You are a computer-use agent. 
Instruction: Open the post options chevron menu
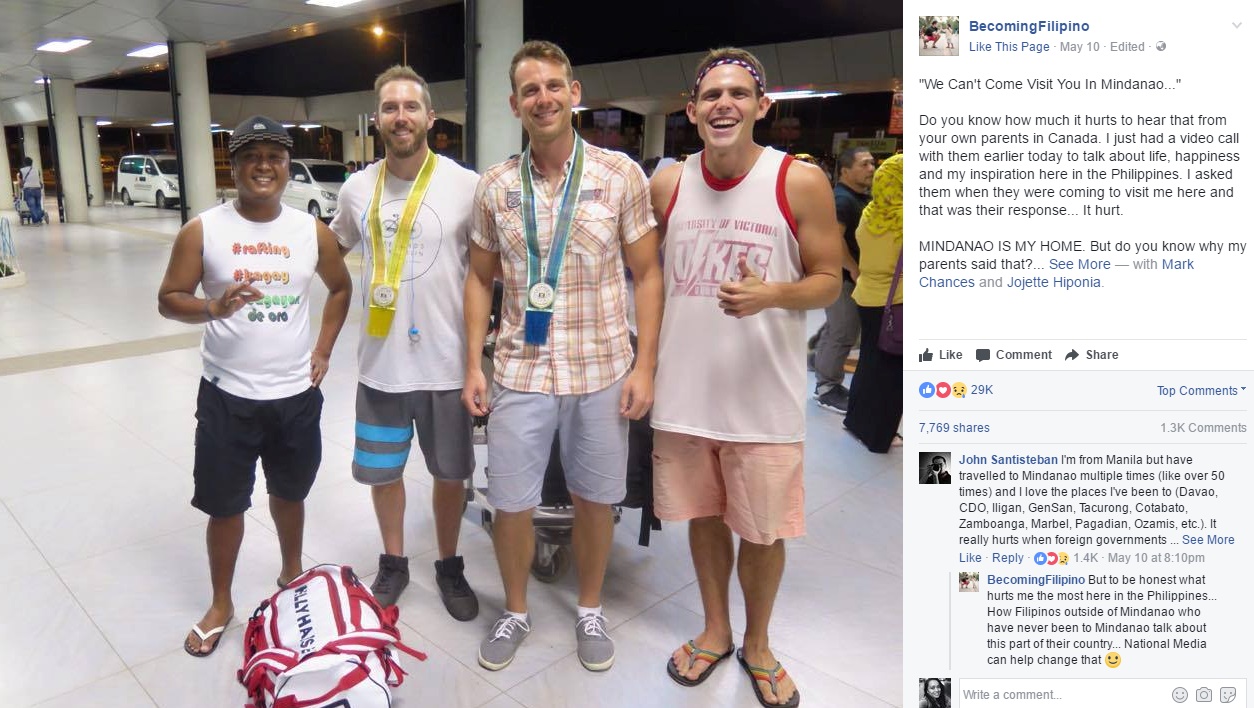point(1236,26)
